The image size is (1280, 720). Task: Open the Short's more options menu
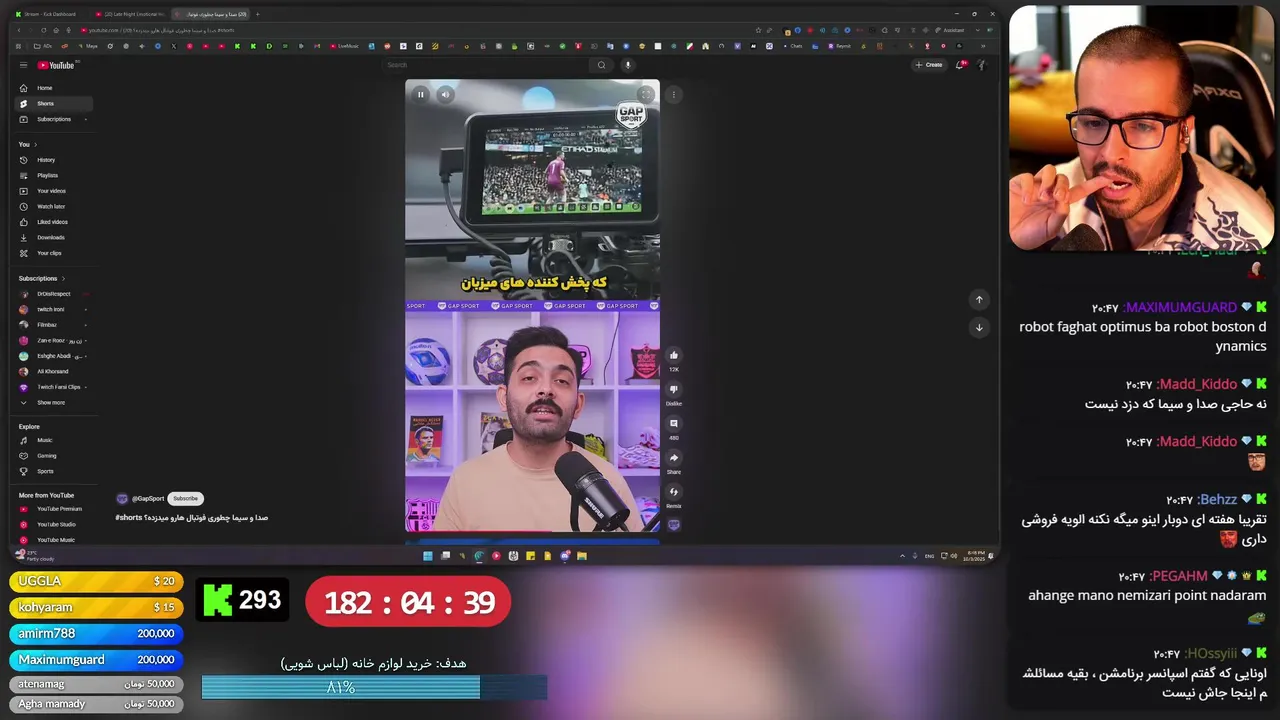[x=673, y=95]
